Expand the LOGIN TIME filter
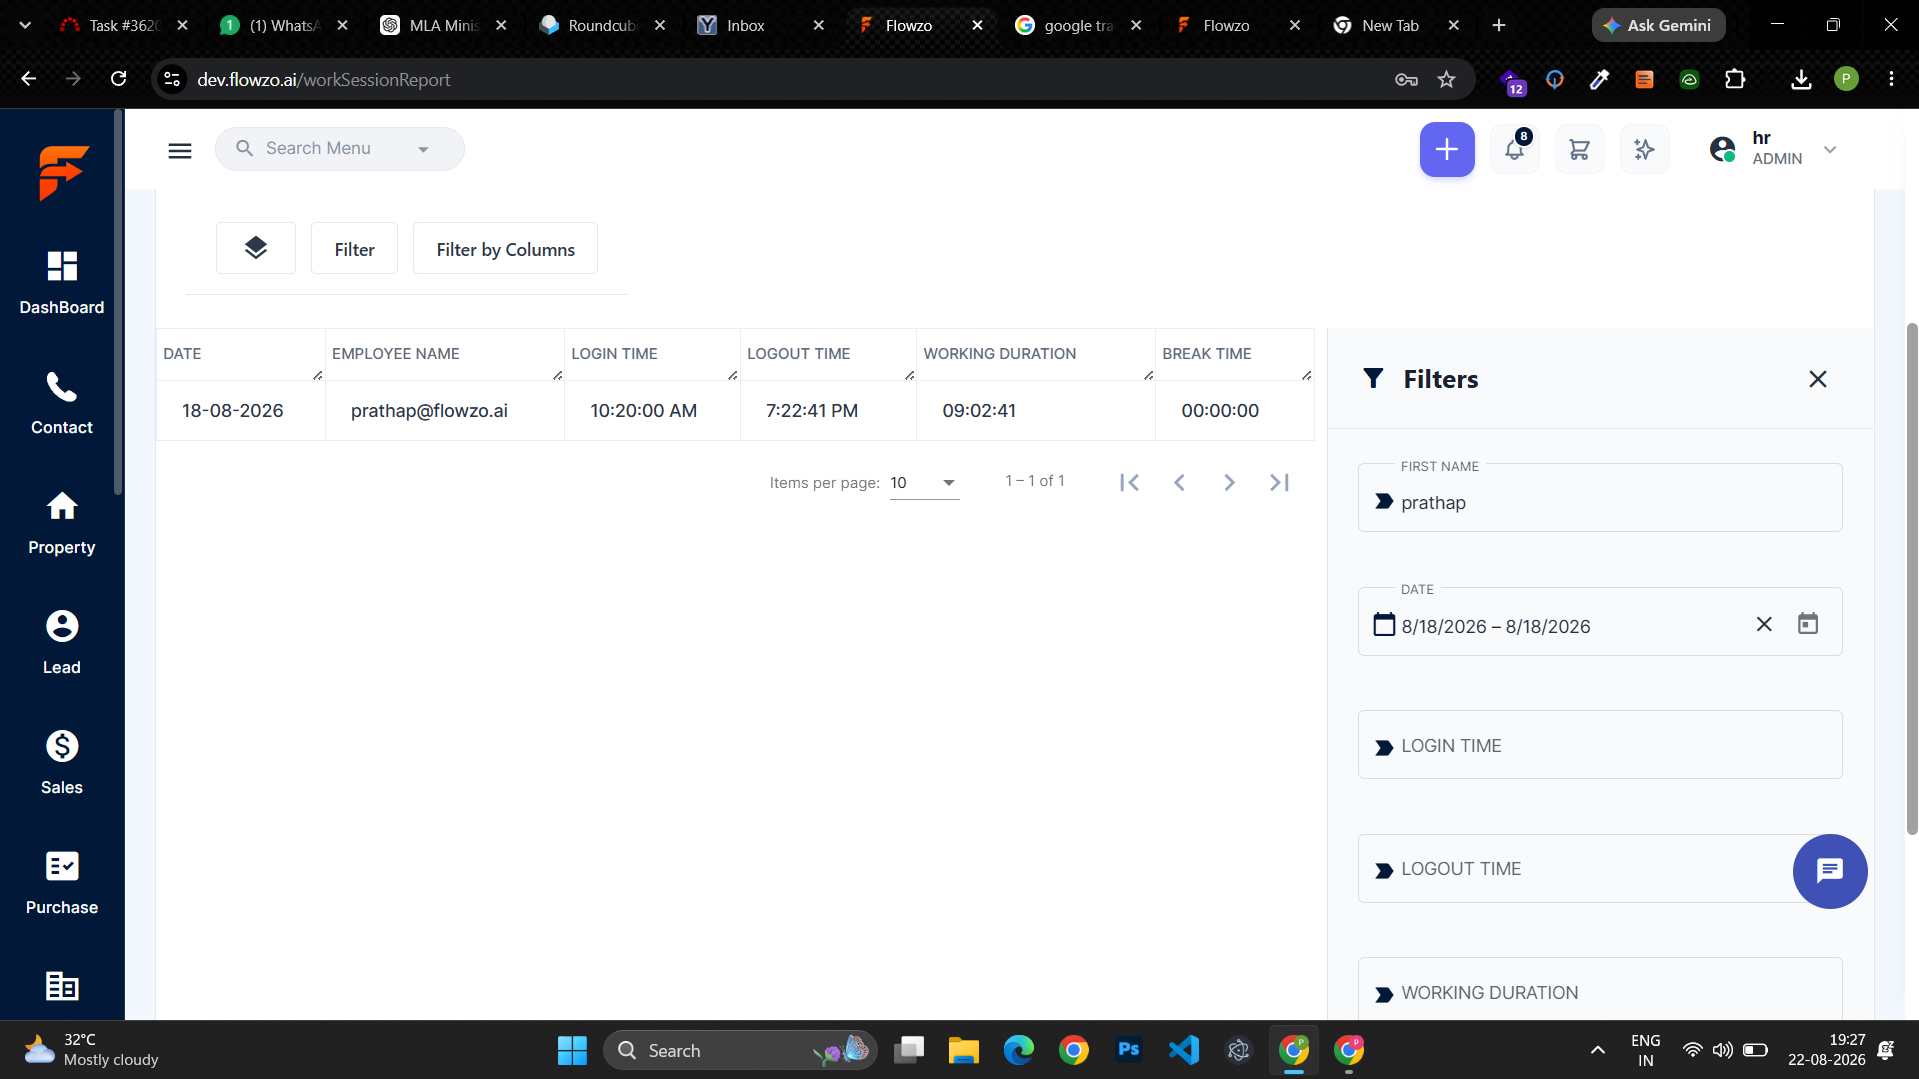Viewport: 1919px width, 1079px height. [1599, 745]
